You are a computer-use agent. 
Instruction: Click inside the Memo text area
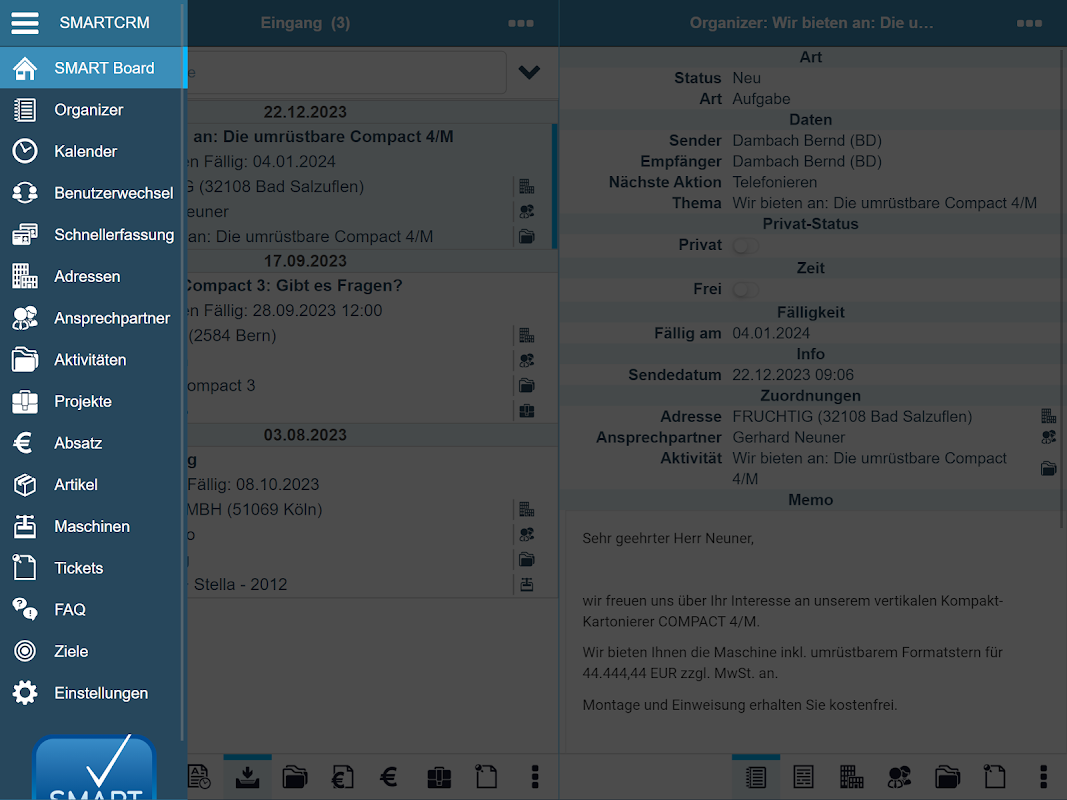tap(812, 631)
